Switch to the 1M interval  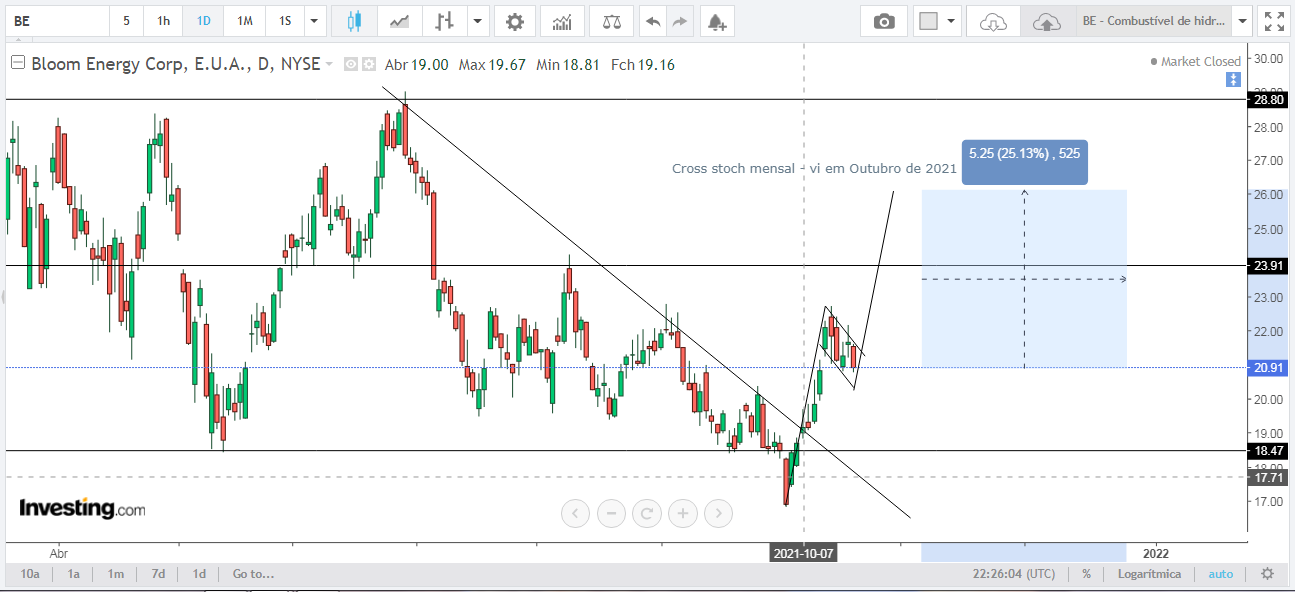(244, 21)
